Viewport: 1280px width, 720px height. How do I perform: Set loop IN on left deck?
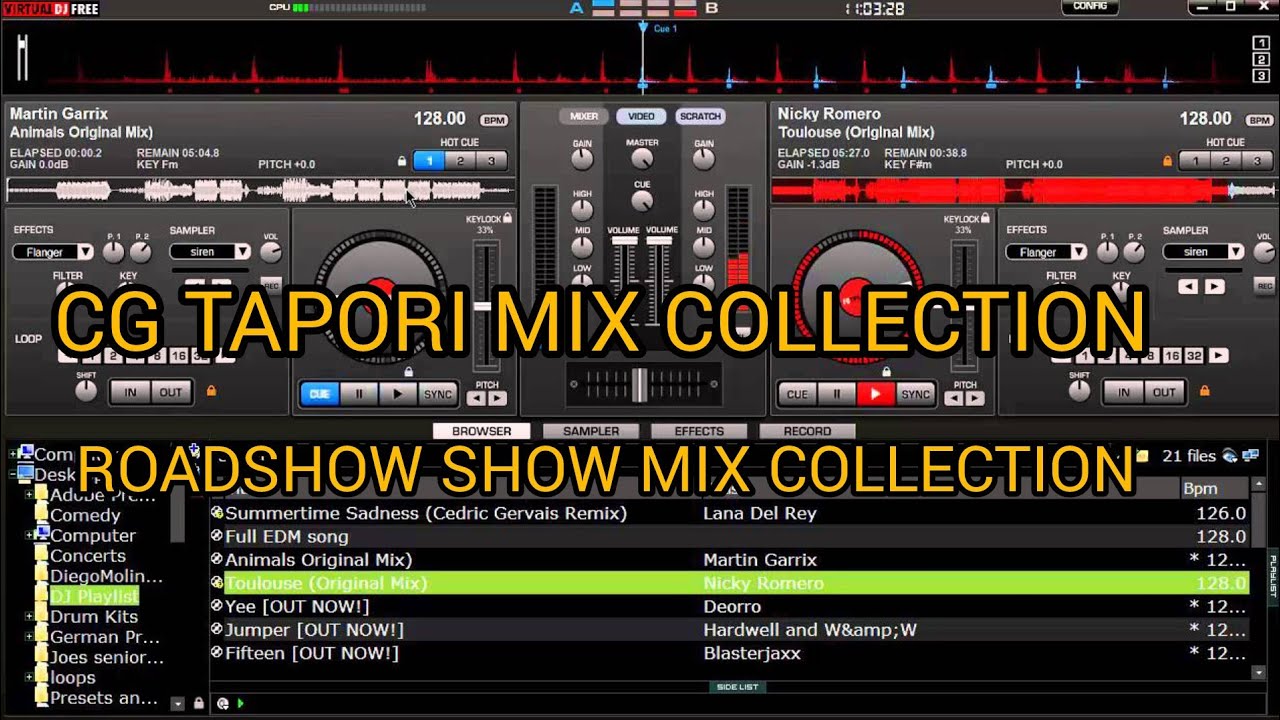pos(130,392)
